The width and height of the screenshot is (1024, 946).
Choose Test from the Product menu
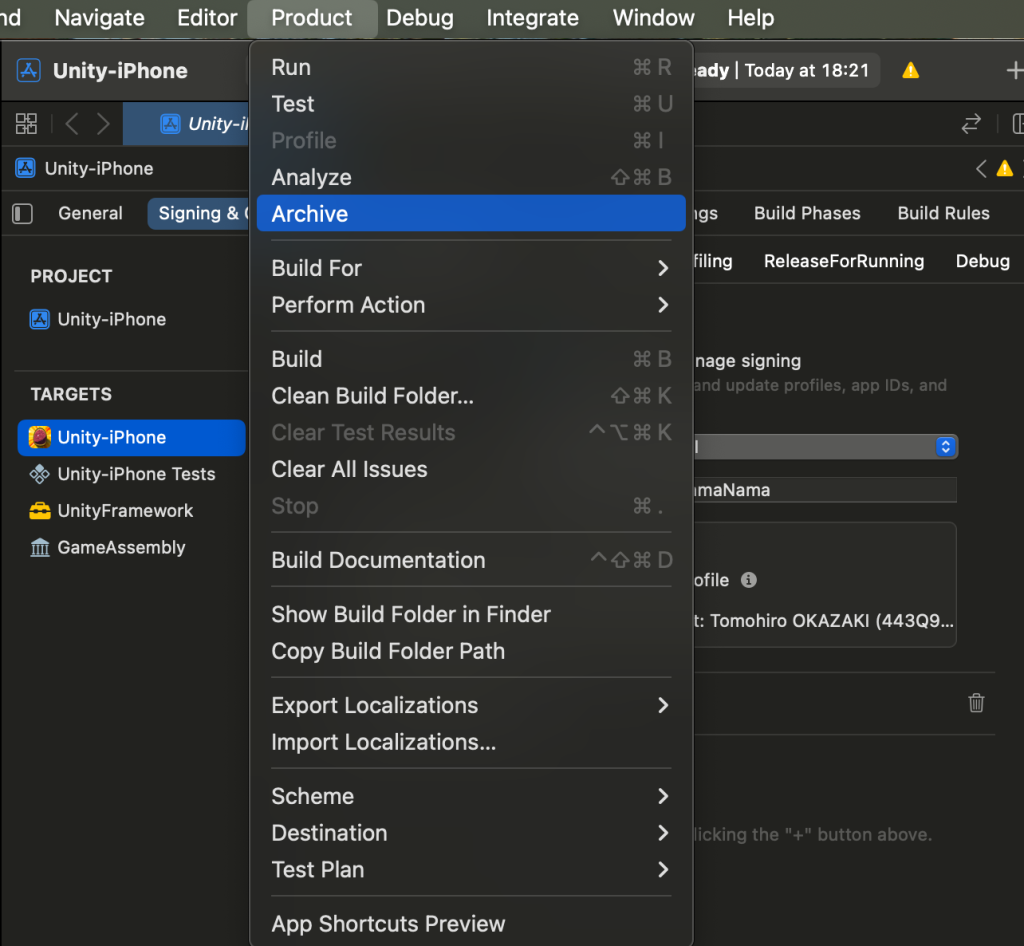click(471, 104)
